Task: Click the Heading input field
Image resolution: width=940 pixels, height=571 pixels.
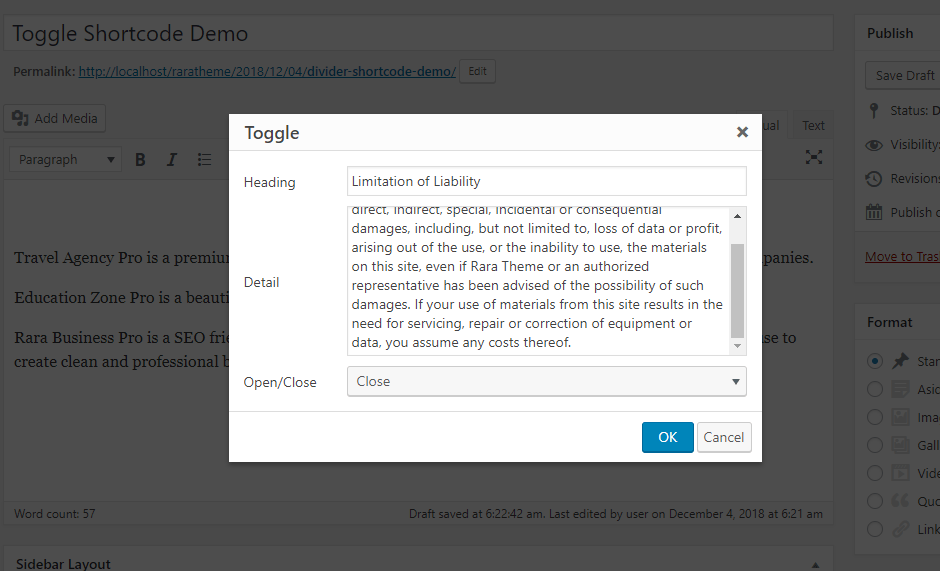Action: (x=546, y=181)
